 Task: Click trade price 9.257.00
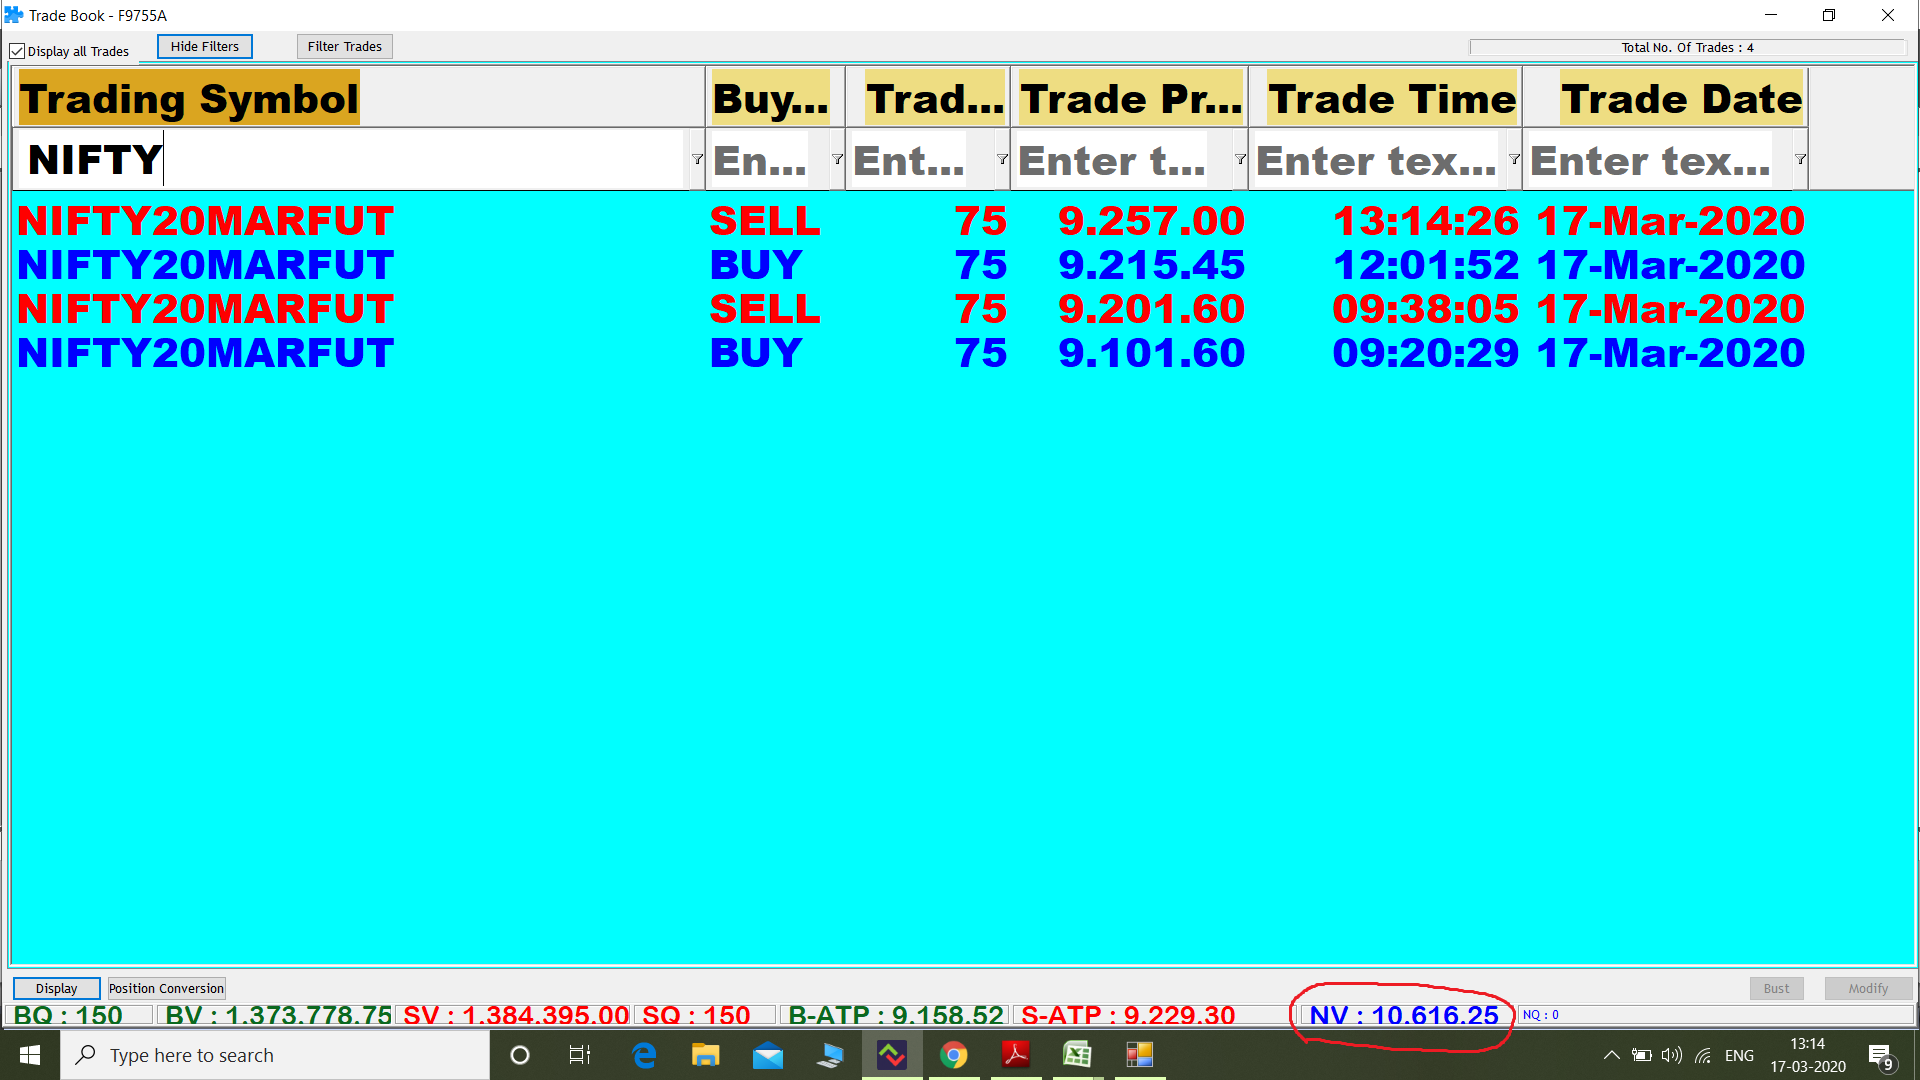pyautogui.click(x=1151, y=221)
